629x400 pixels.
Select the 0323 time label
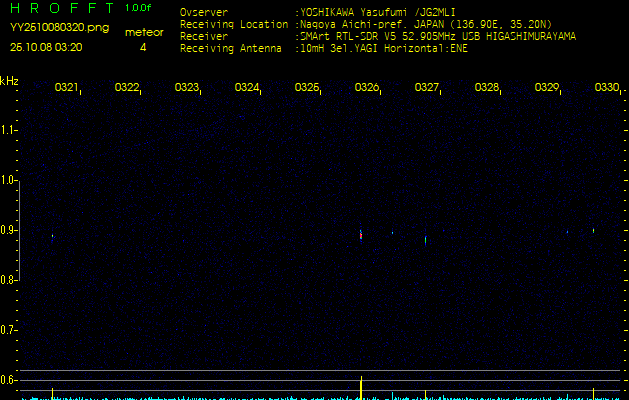click(187, 88)
